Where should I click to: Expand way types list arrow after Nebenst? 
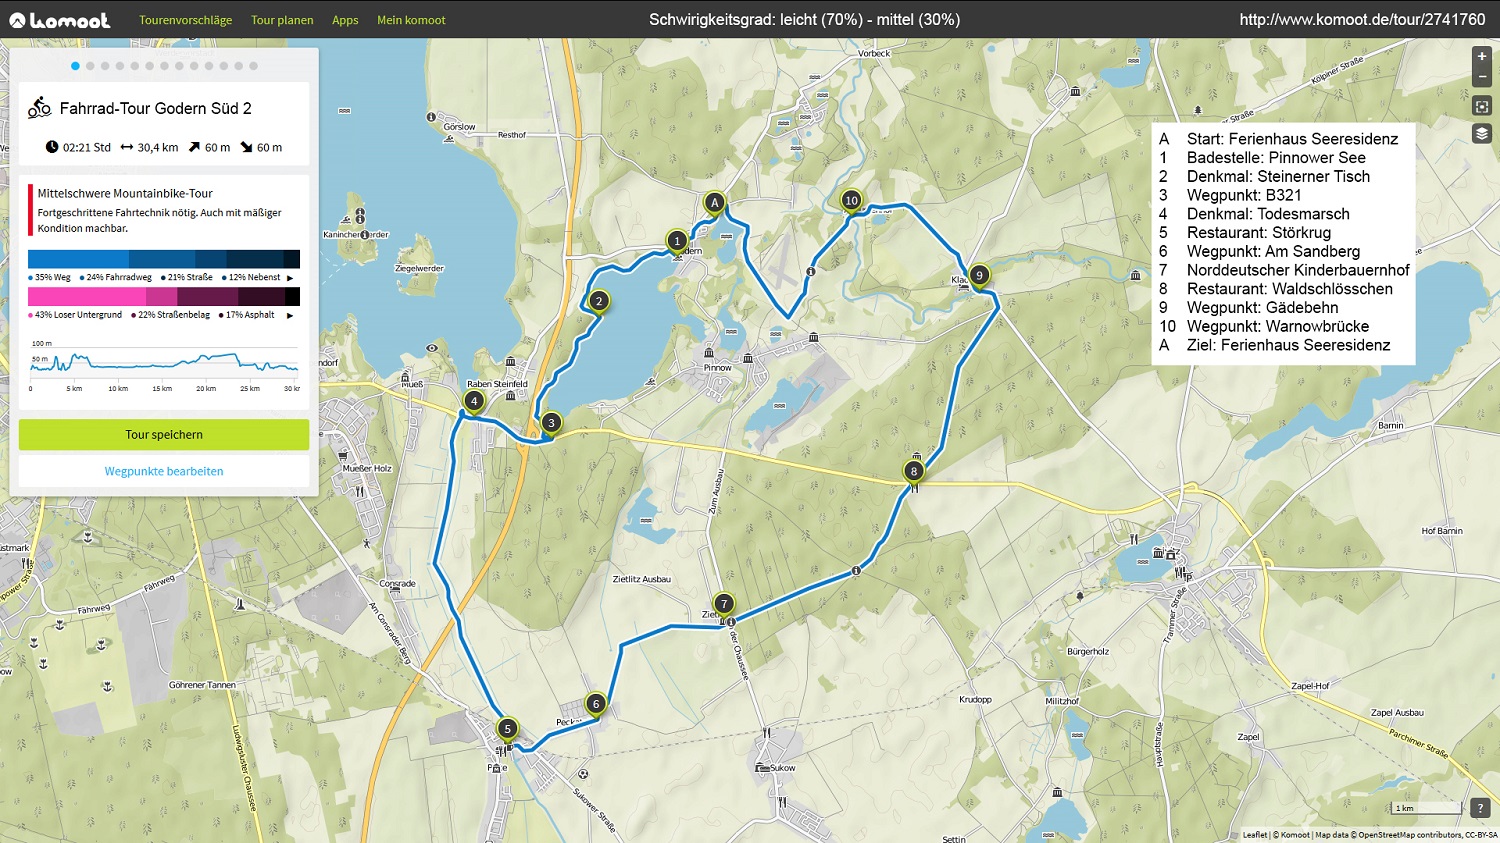(290, 278)
